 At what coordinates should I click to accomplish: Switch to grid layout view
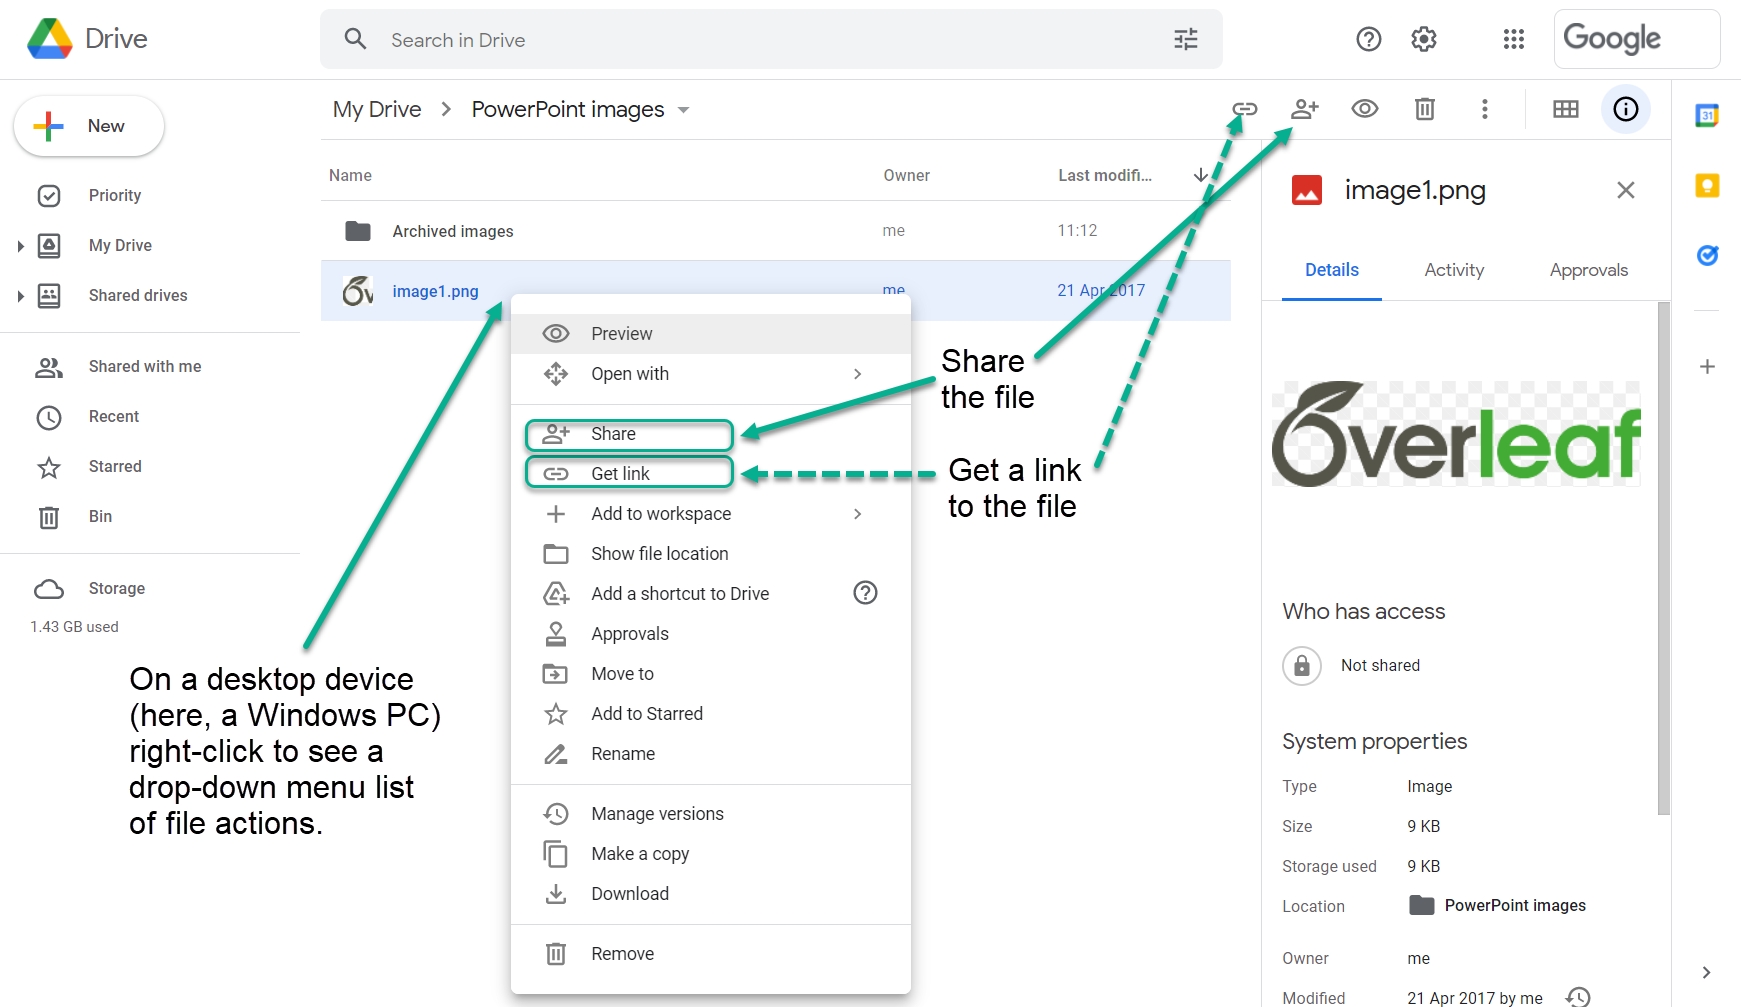coord(1565,109)
